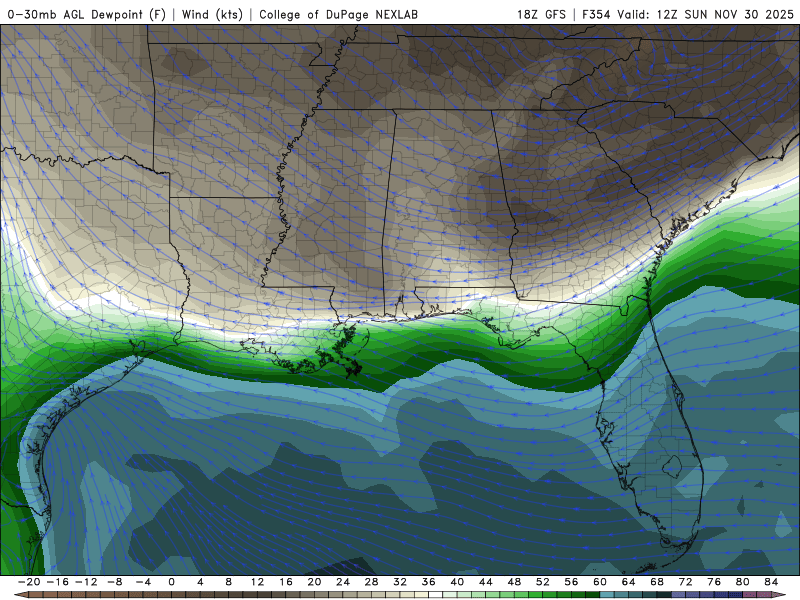The height and width of the screenshot is (600, 800).
Task: Click the '18Z GFS' model run label
Action: pos(541,14)
